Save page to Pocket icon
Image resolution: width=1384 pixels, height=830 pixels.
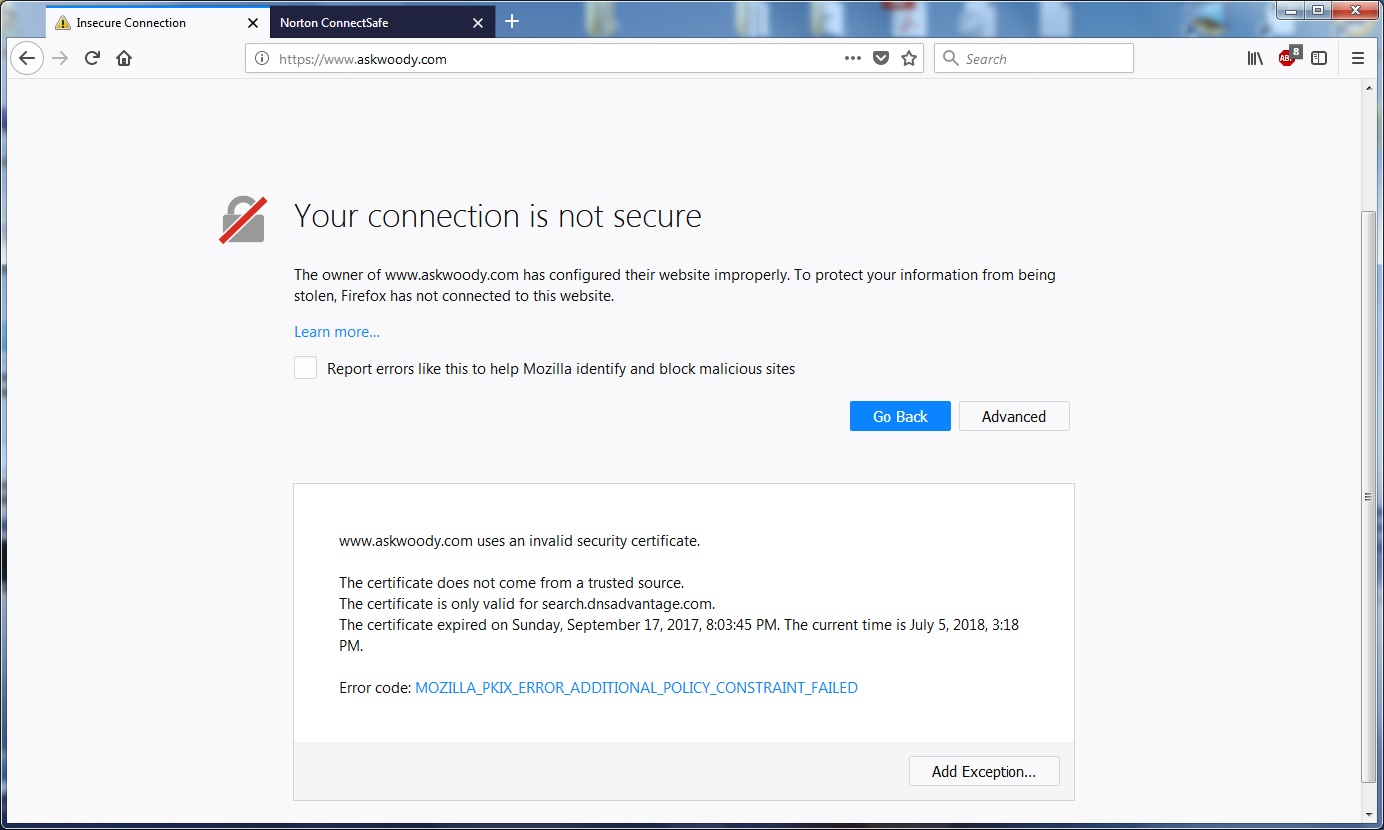click(881, 58)
